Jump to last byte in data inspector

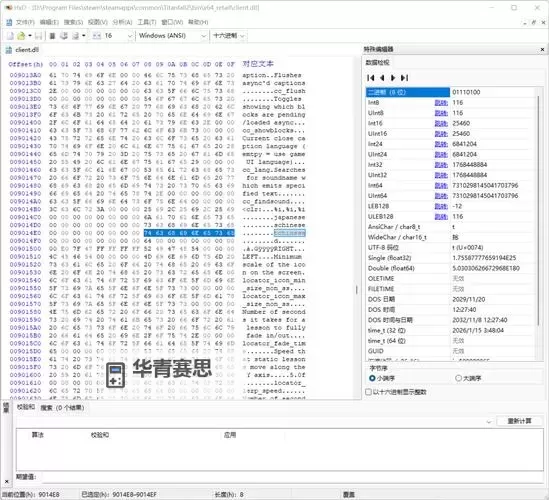pyautogui.click(x=404, y=78)
